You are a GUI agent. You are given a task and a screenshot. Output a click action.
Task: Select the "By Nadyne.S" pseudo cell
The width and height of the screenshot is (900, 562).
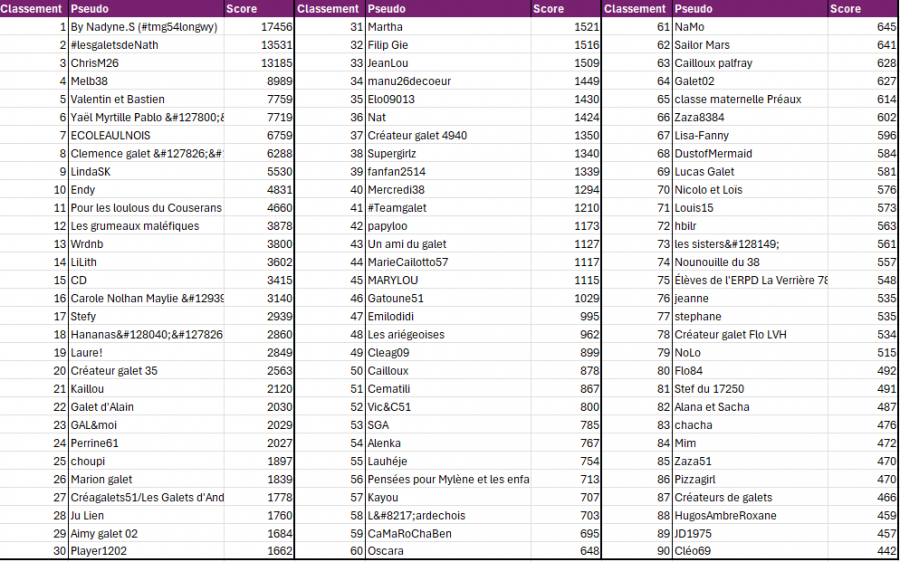coord(143,27)
